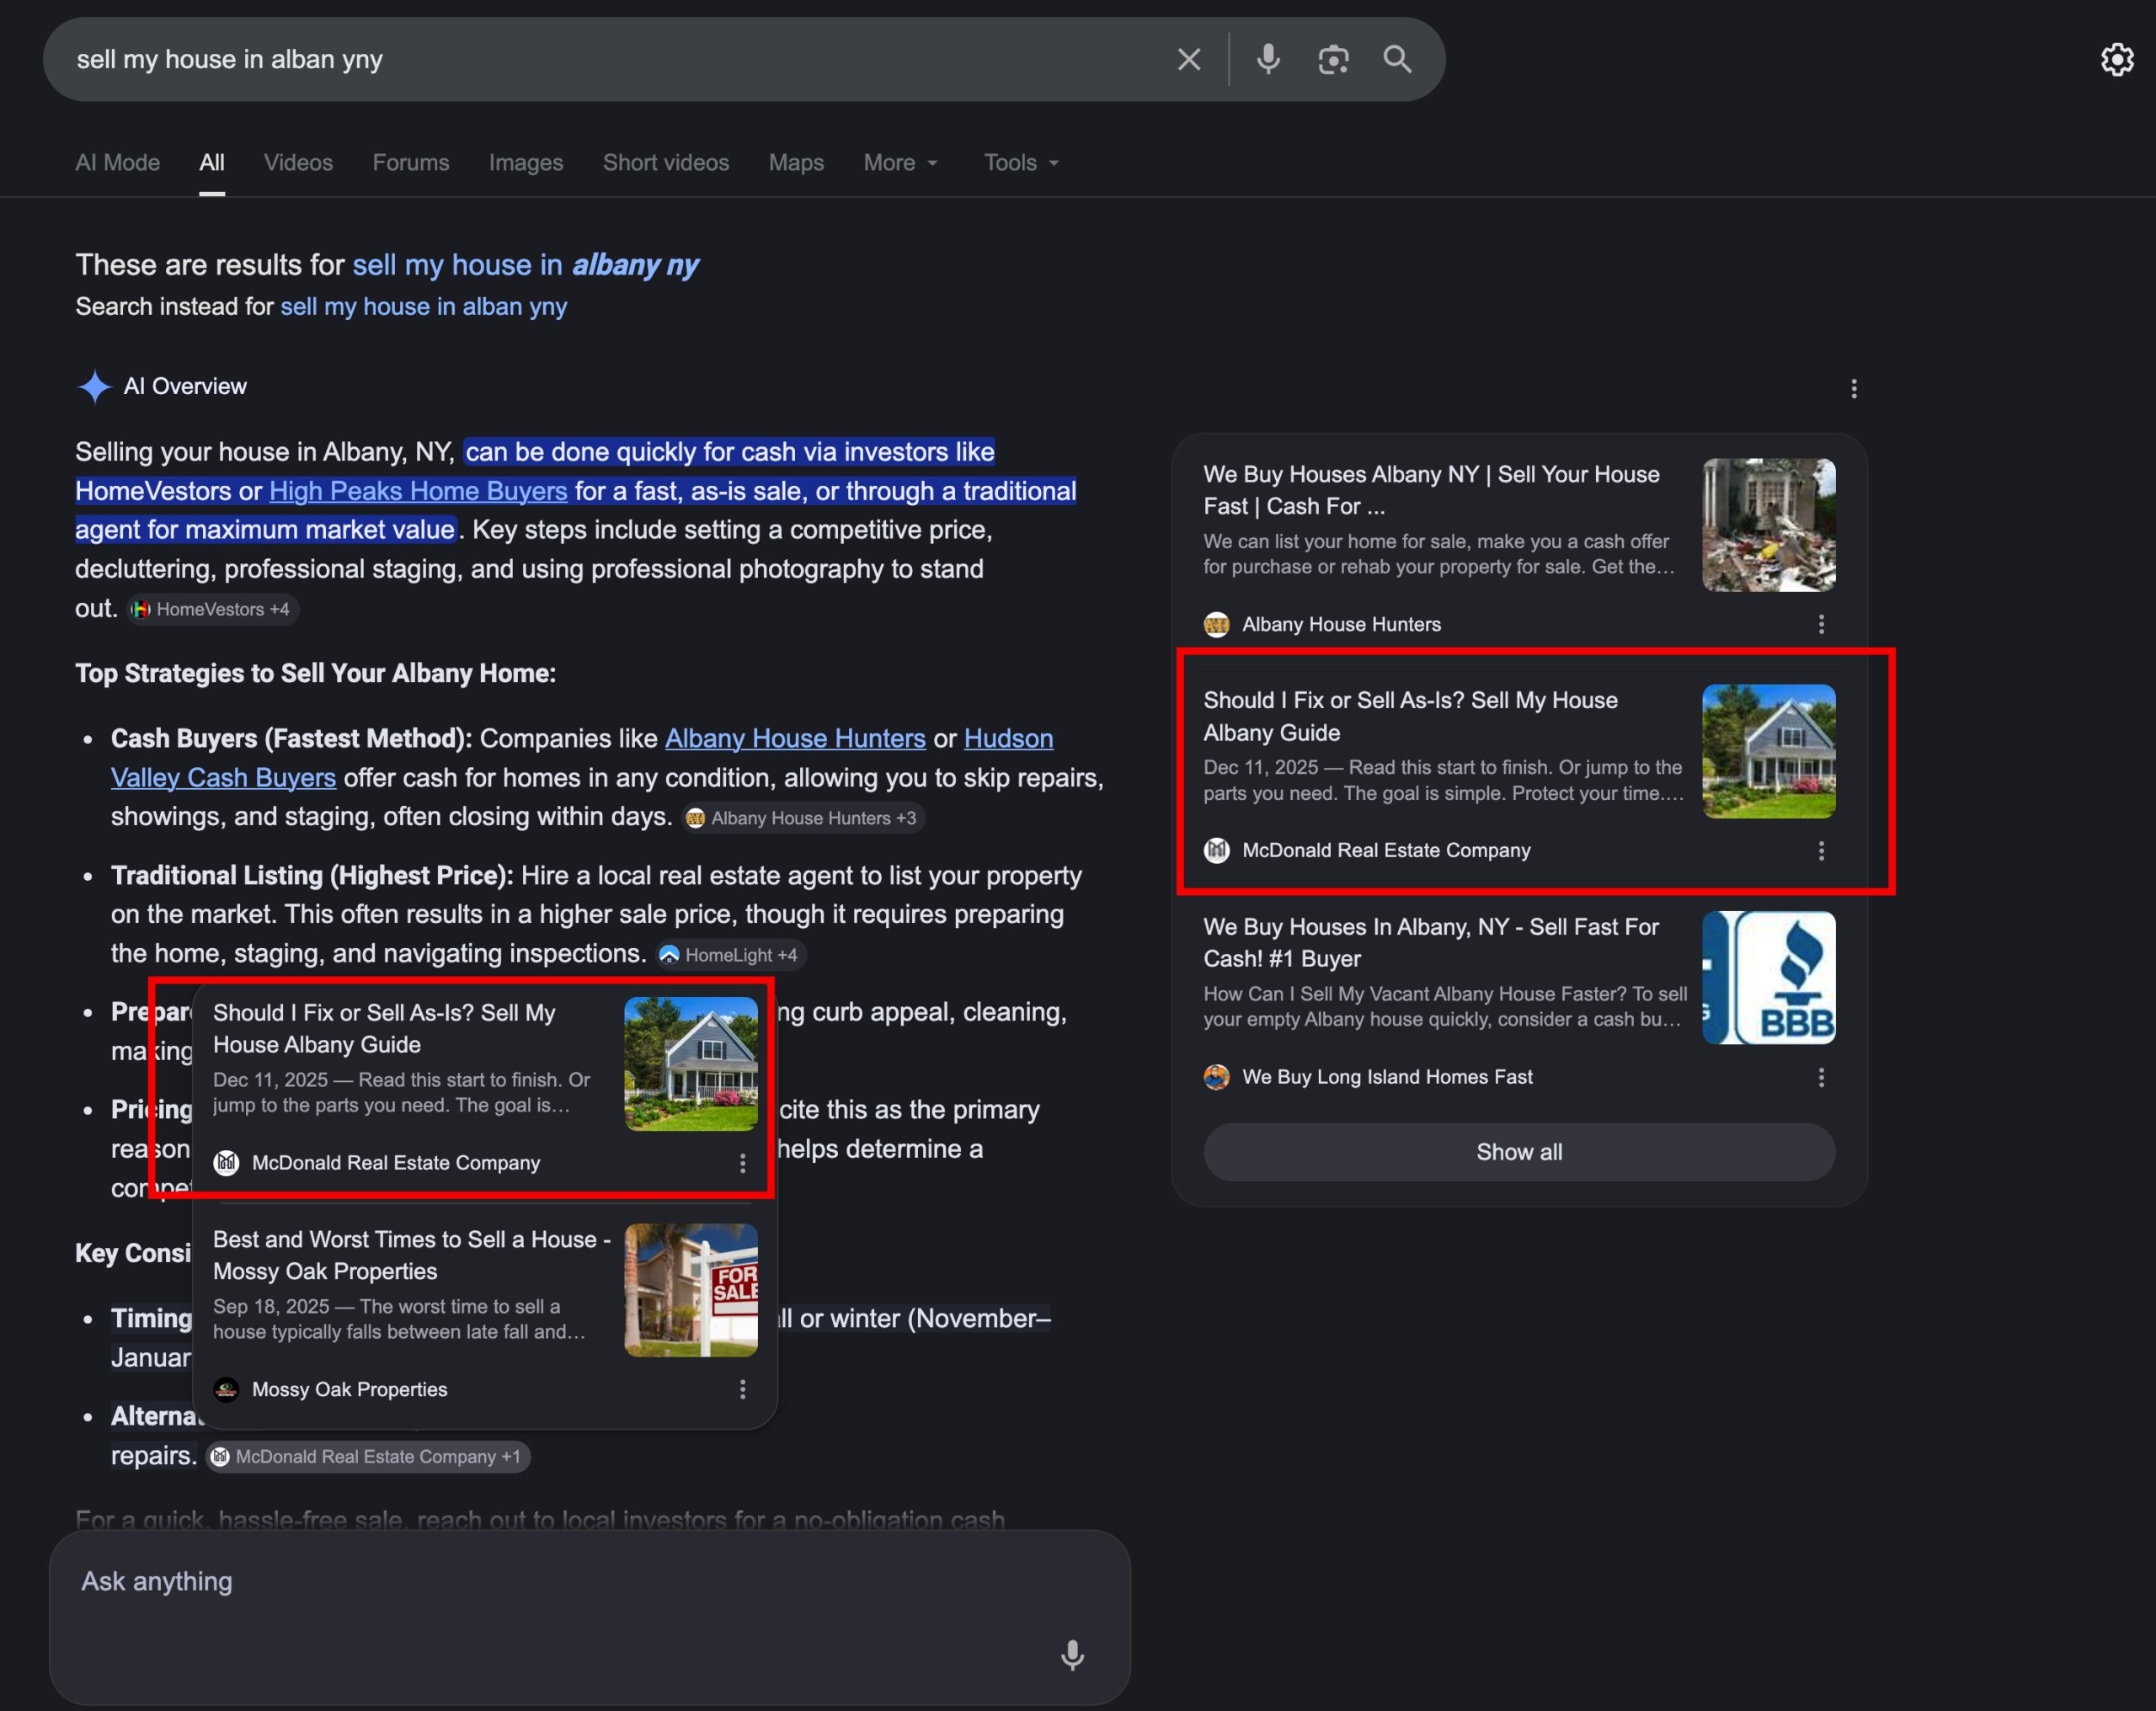2156x1711 pixels.
Task: Click cluttered house thumbnail for Albany House Hunters
Action: pos(1768,525)
